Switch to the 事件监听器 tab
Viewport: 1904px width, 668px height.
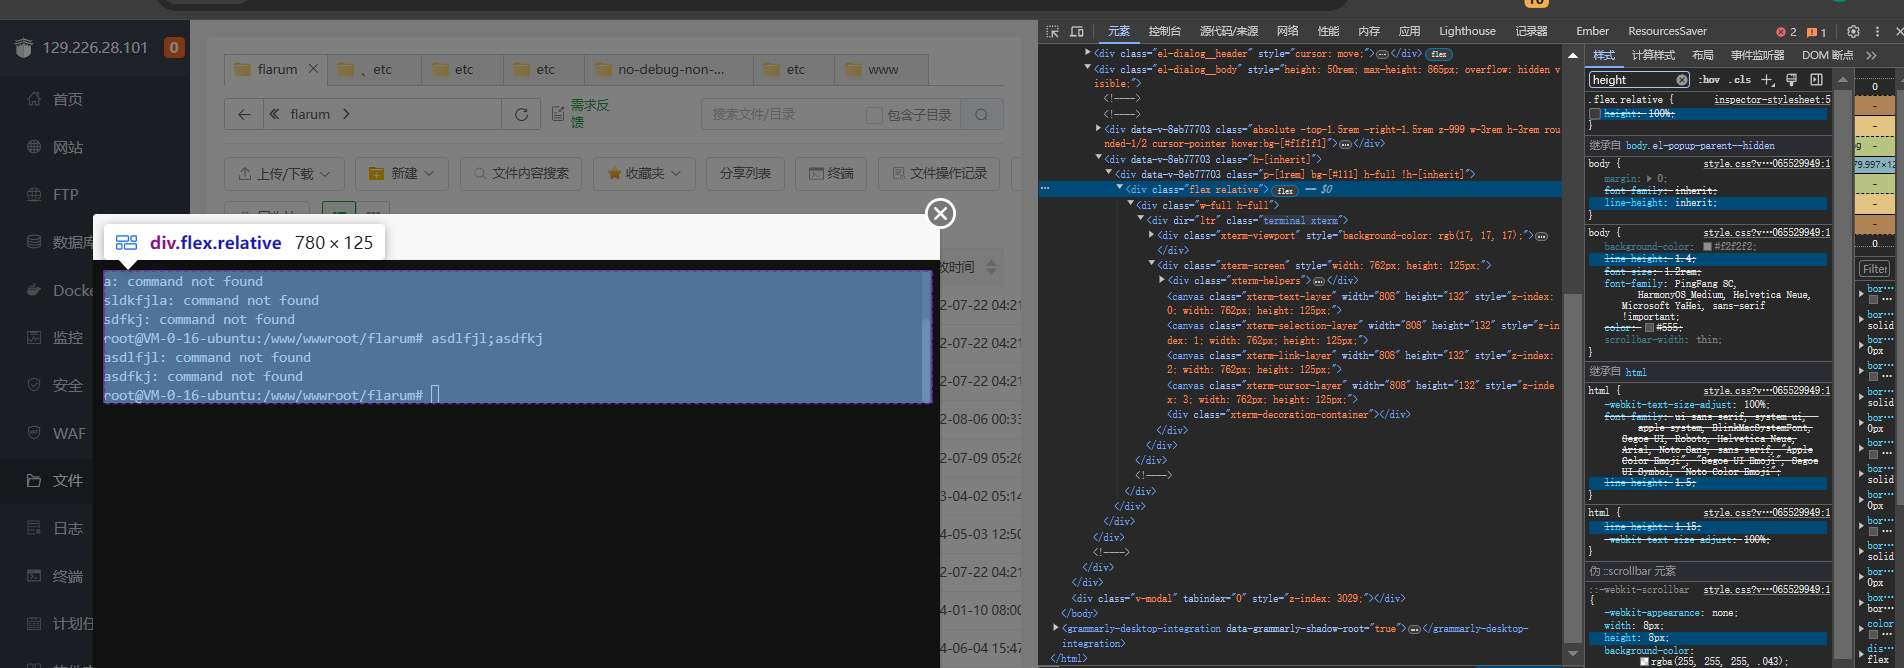coord(1757,55)
